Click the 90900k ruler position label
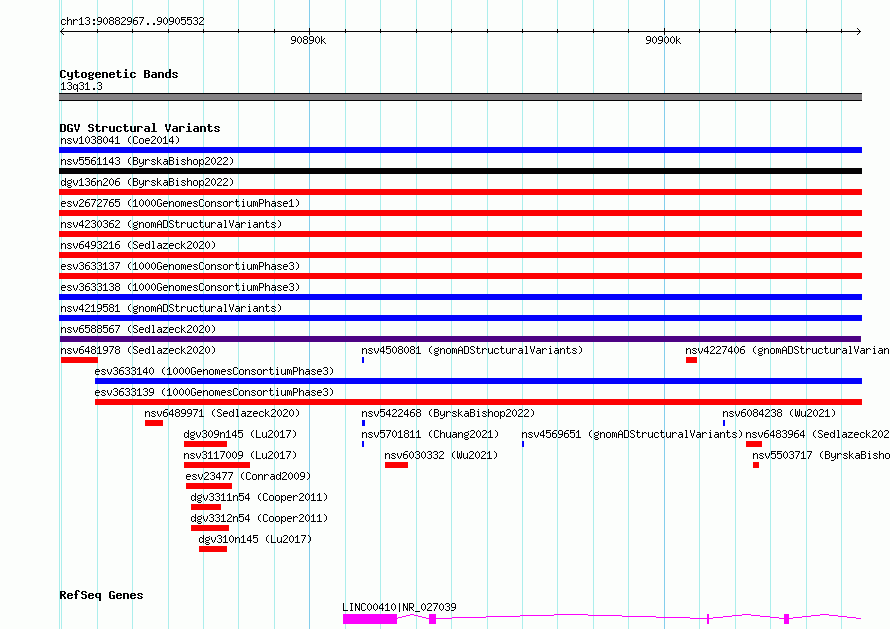 [663, 40]
